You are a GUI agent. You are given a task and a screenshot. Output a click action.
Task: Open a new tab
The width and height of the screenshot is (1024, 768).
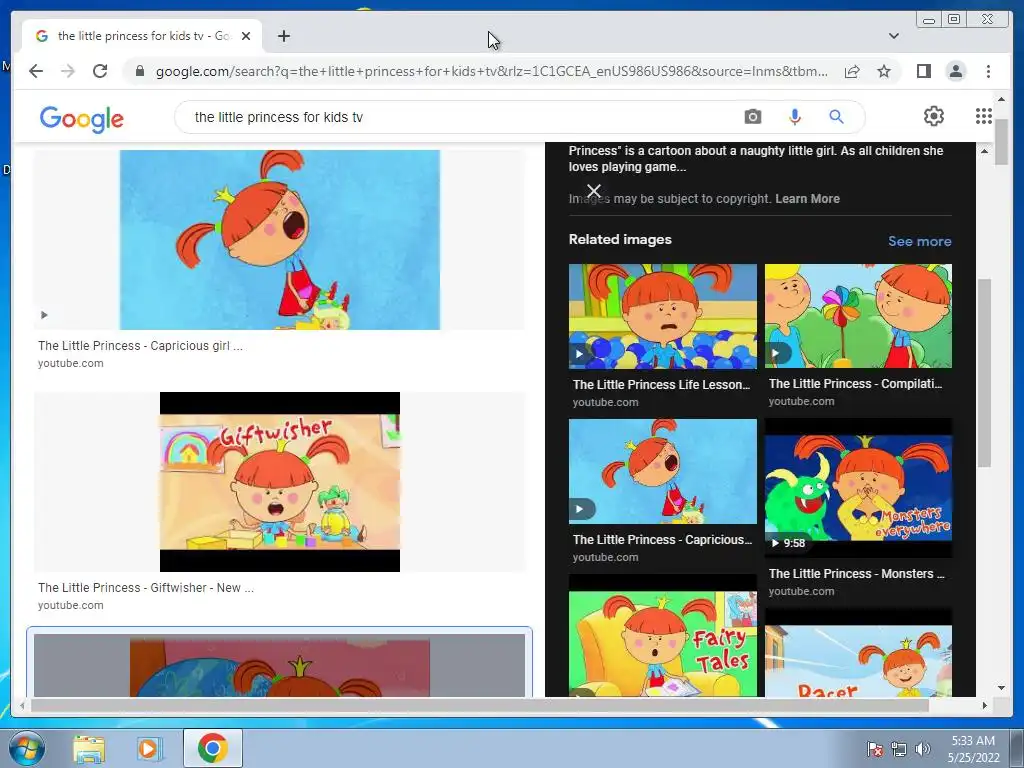click(283, 36)
